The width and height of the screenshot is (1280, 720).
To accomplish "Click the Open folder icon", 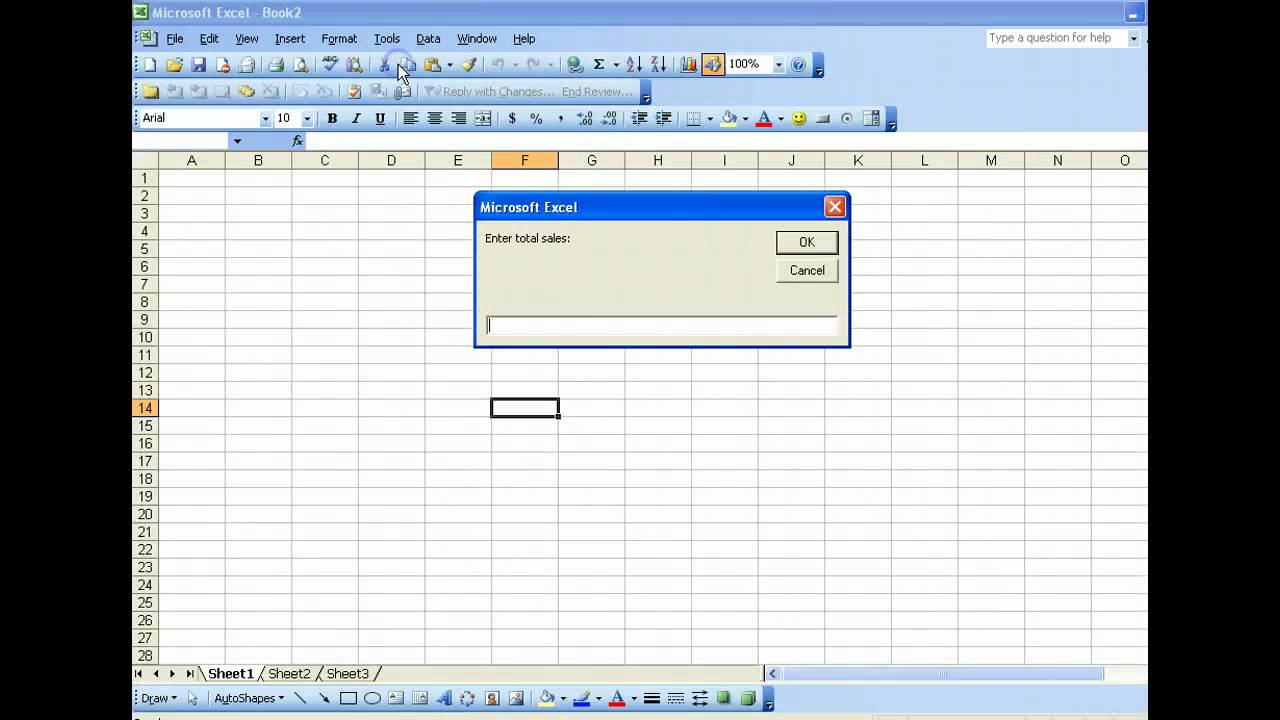I will click(x=174, y=65).
